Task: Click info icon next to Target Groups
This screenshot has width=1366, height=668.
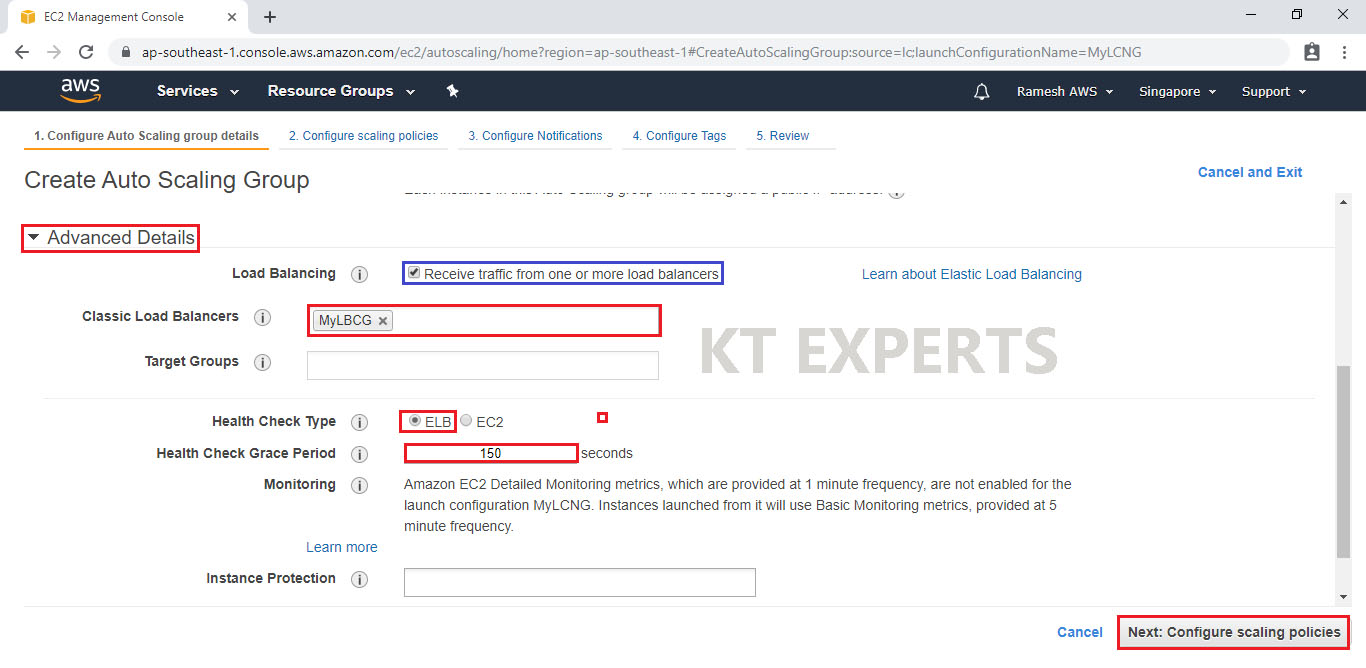Action: (263, 362)
